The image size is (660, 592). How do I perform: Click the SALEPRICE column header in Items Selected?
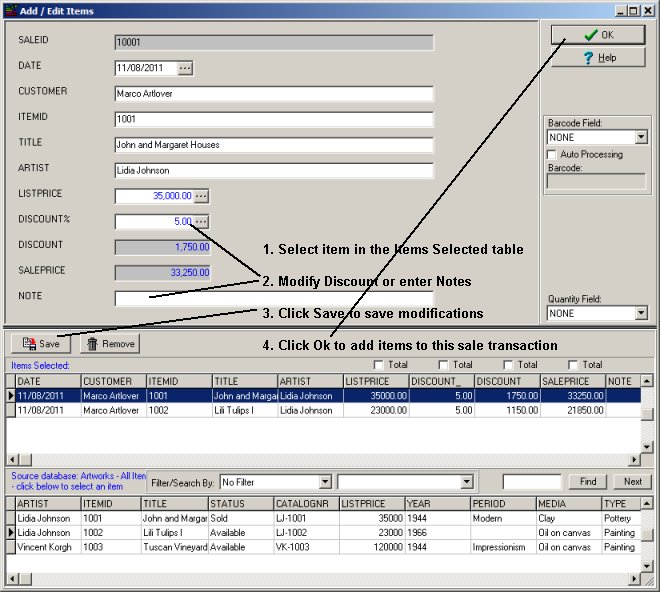coord(573,381)
